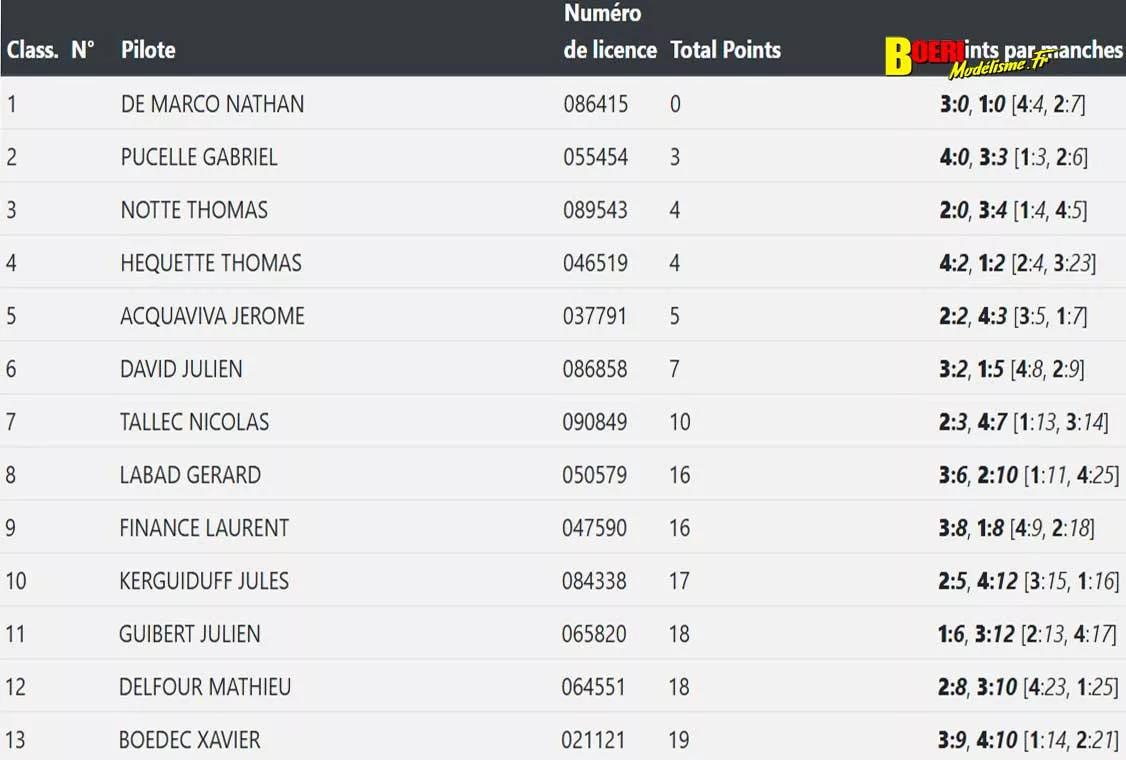Select GUIBERT JULIEN pilot name
The width and height of the screenshot is (1126, 760).
[x=190, y=634]
